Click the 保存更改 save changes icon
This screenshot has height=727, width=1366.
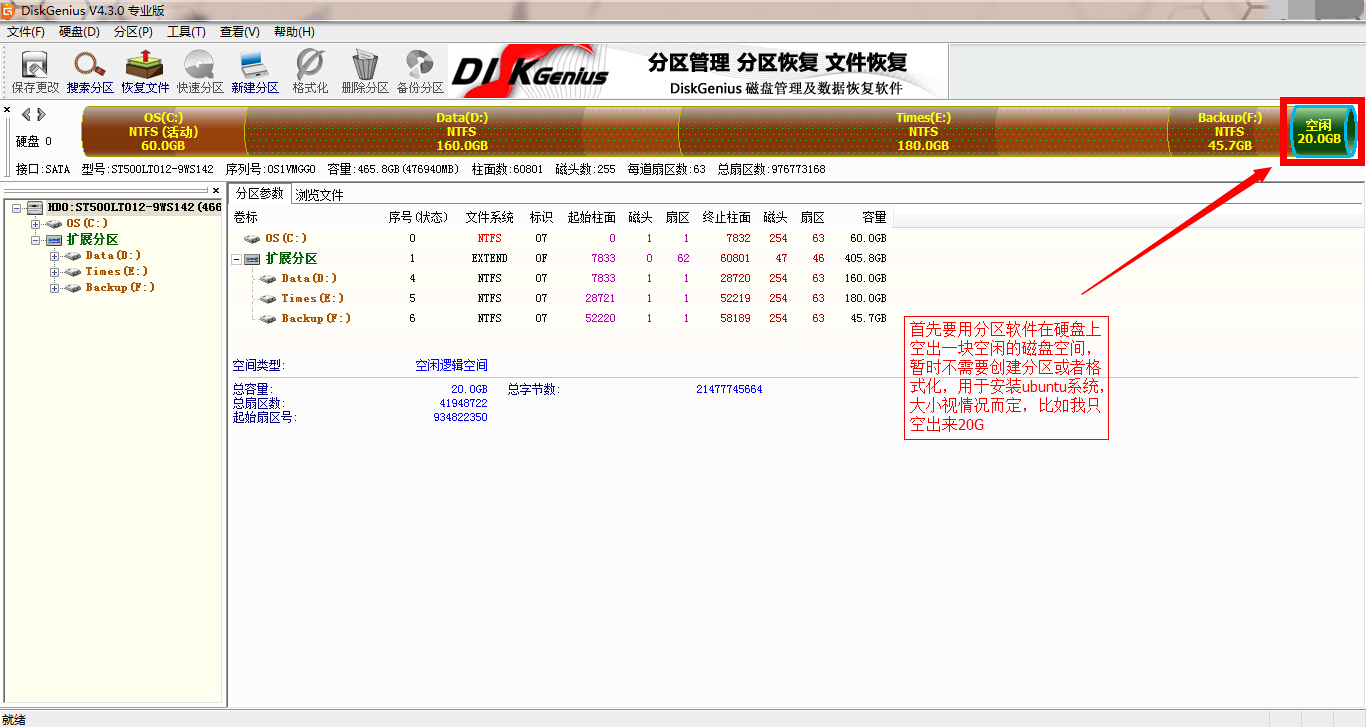pos(35,72)
